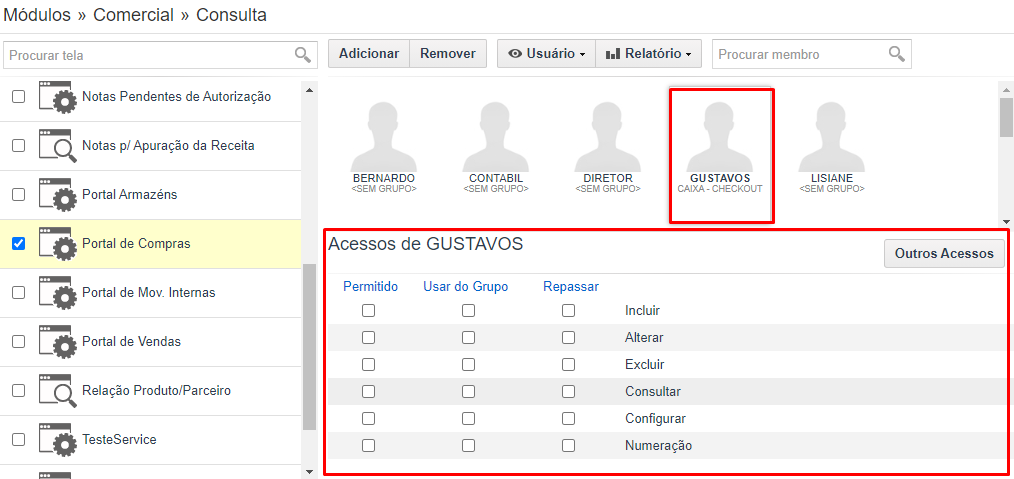The width and height of the screenshot is (1014, 479).
Task: Check the TesteService checkbox
Action: pos(19,440)
